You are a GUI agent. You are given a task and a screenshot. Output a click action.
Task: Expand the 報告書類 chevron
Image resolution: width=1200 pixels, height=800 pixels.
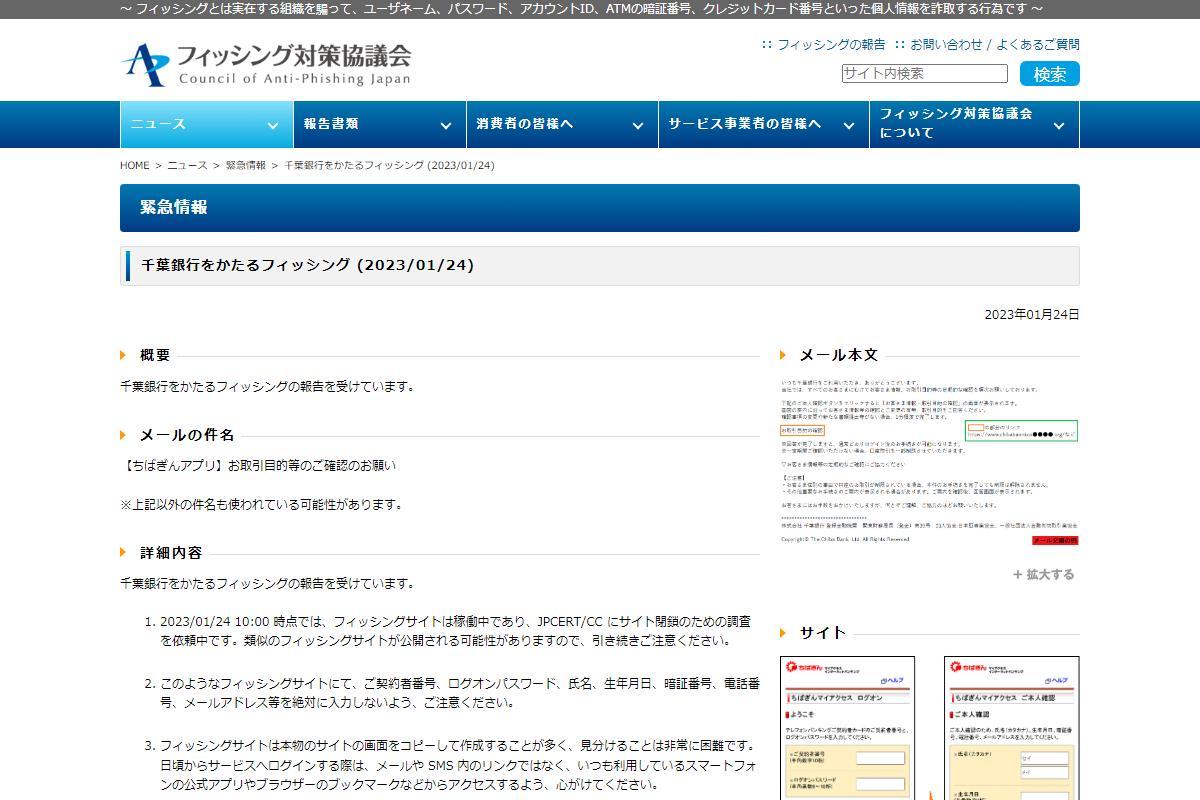[x=445, y=125]
